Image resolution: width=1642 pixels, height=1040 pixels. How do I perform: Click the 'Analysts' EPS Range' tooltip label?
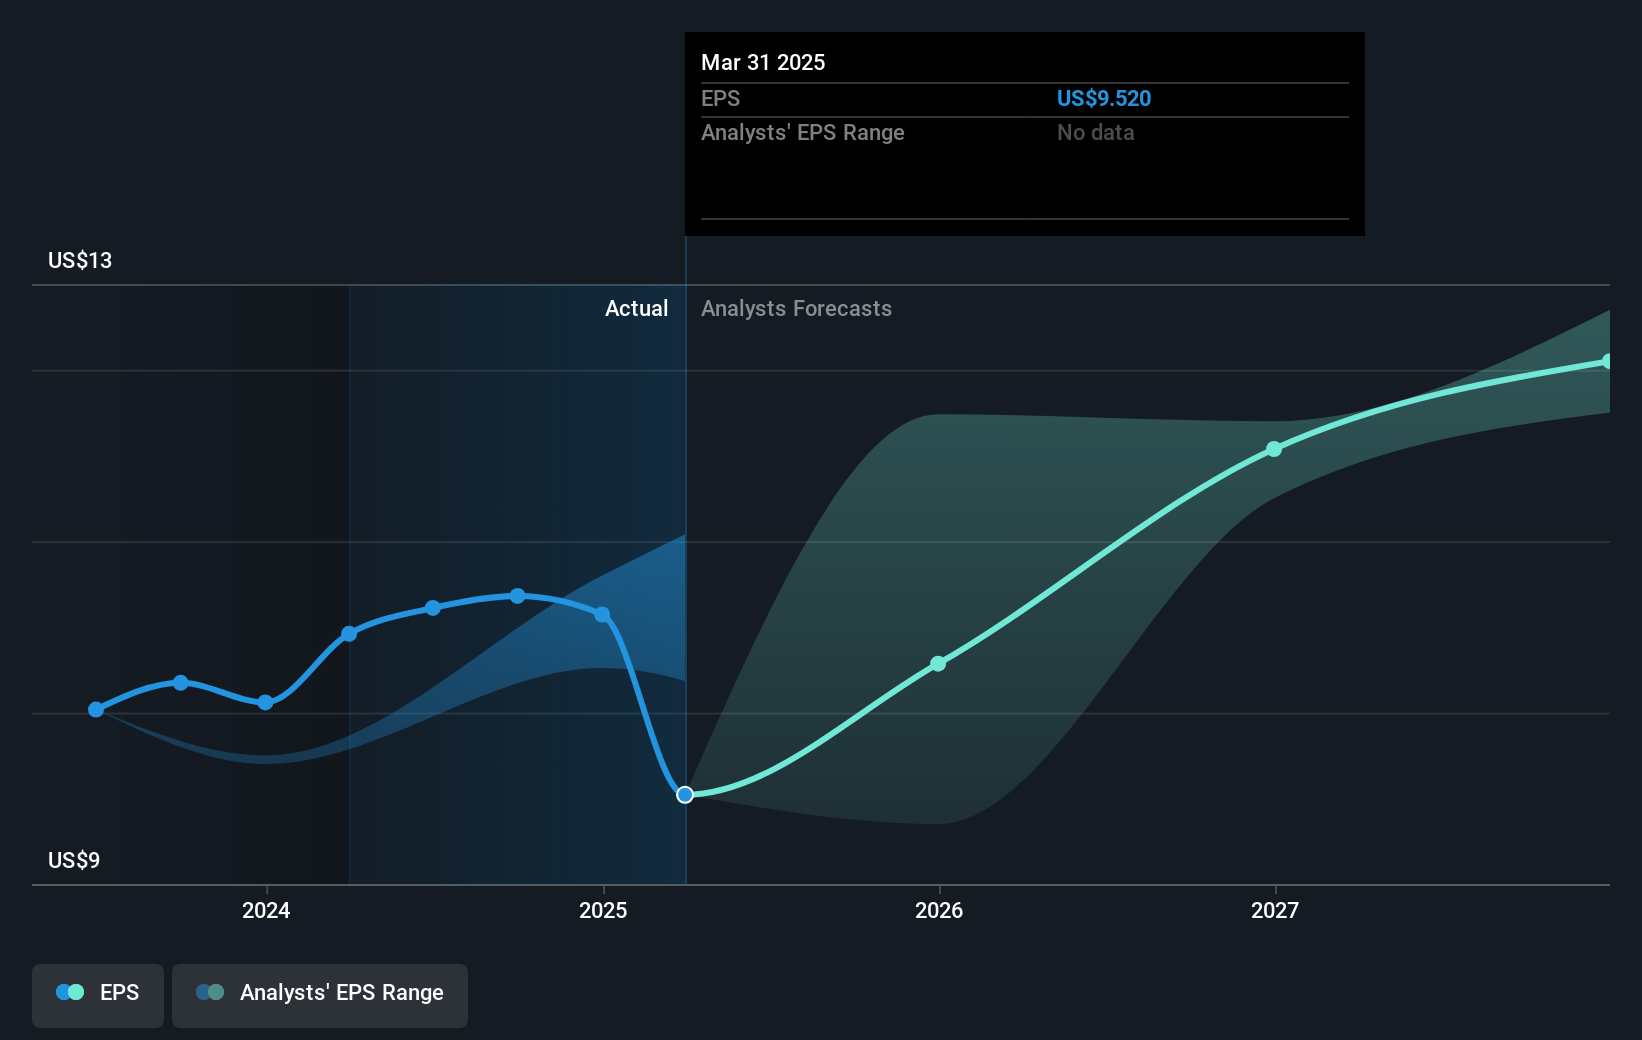tap(802, 132)
